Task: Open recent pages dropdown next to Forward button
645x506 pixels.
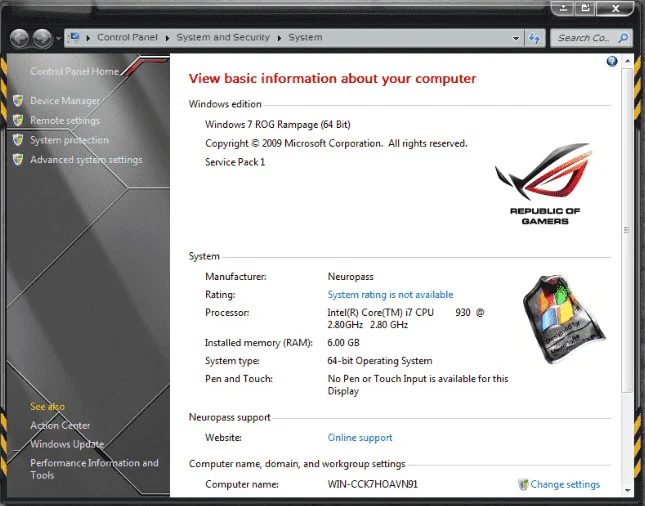Action: tap(58, 39)
